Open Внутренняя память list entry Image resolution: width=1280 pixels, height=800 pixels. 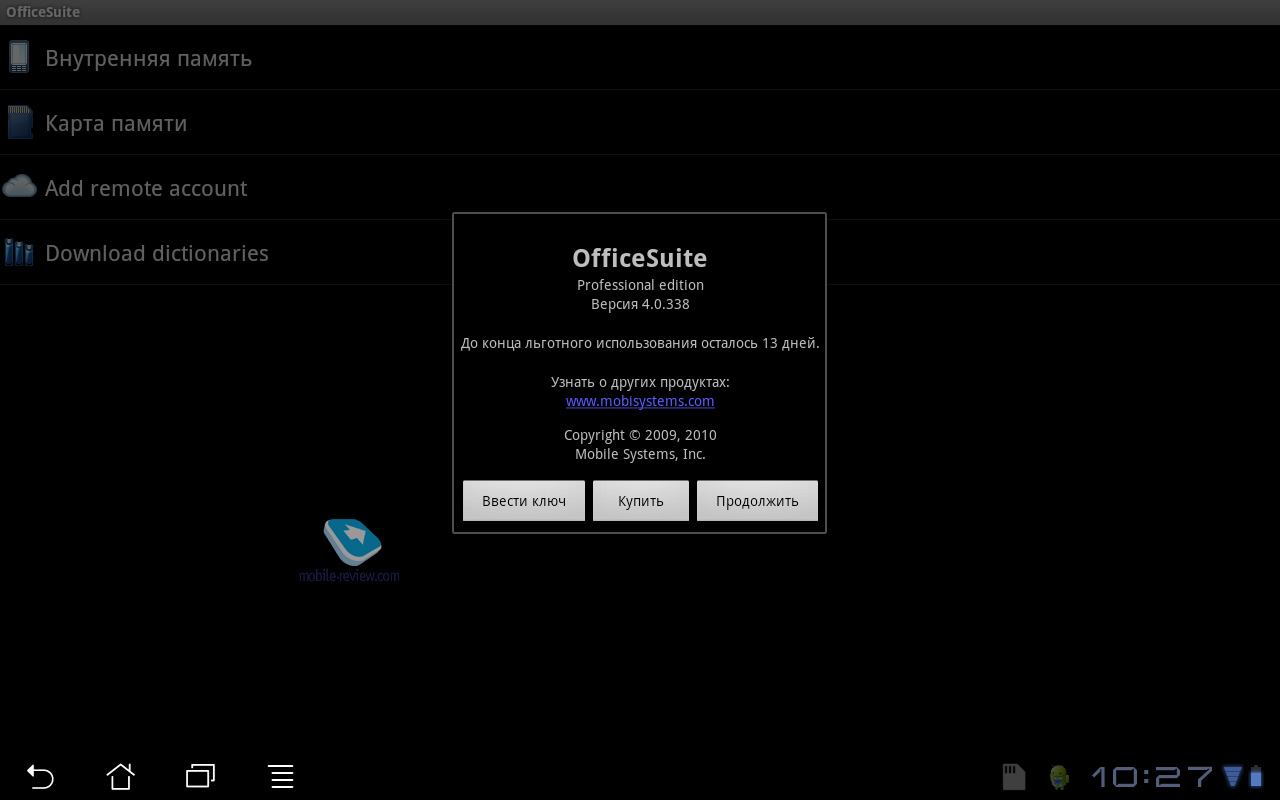(x=640, y=57)
